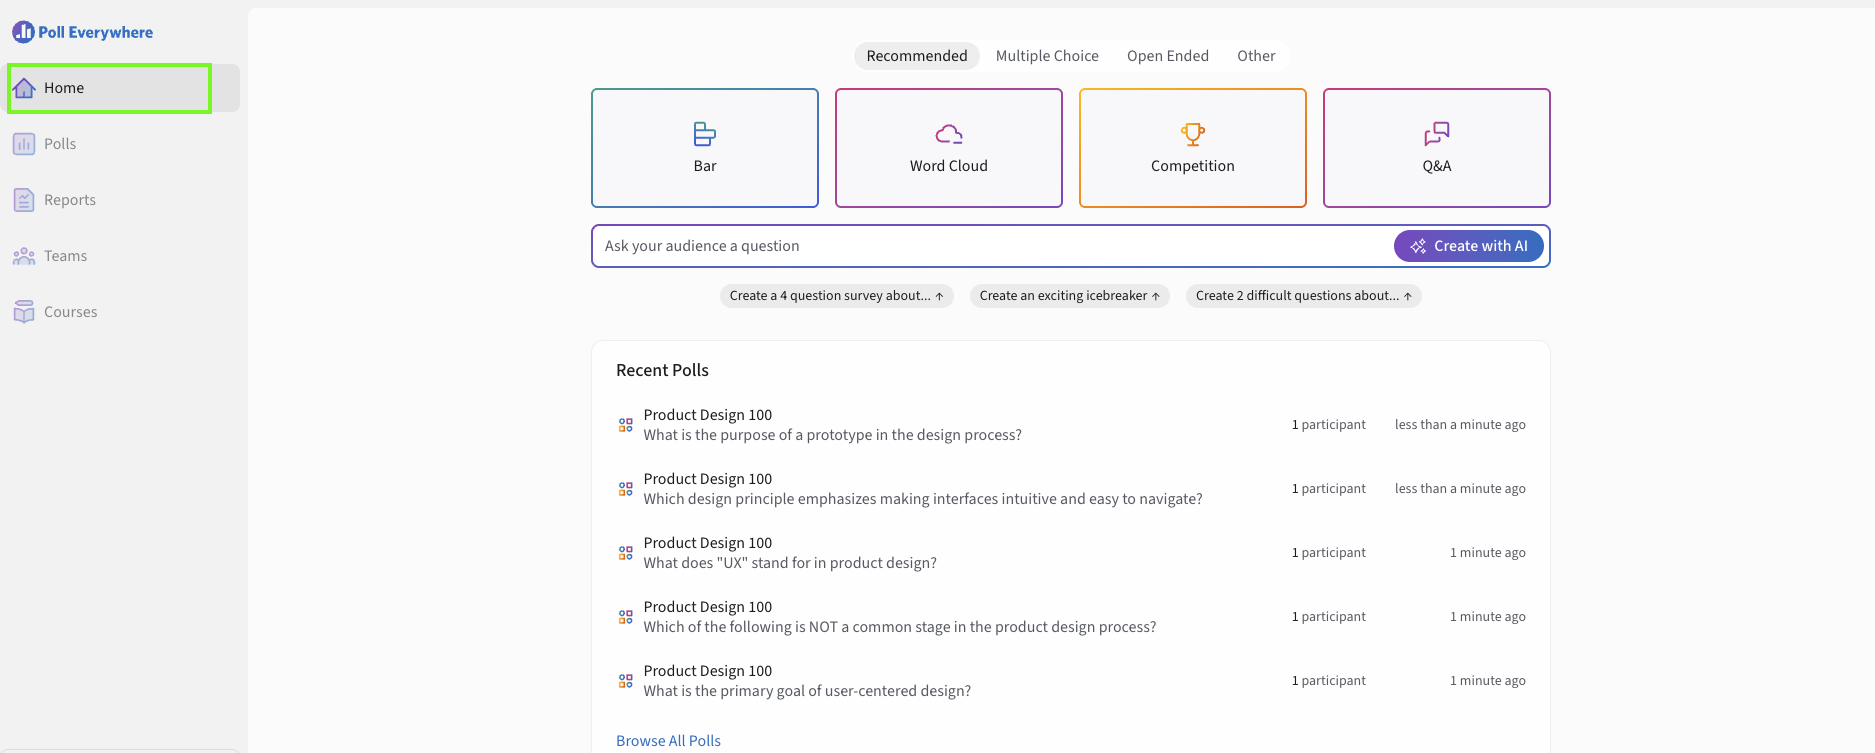1875x753 pixels.
Task: Pick the 'Create an exciting icebreaker' suggestion
Action: pos(1069,296)
